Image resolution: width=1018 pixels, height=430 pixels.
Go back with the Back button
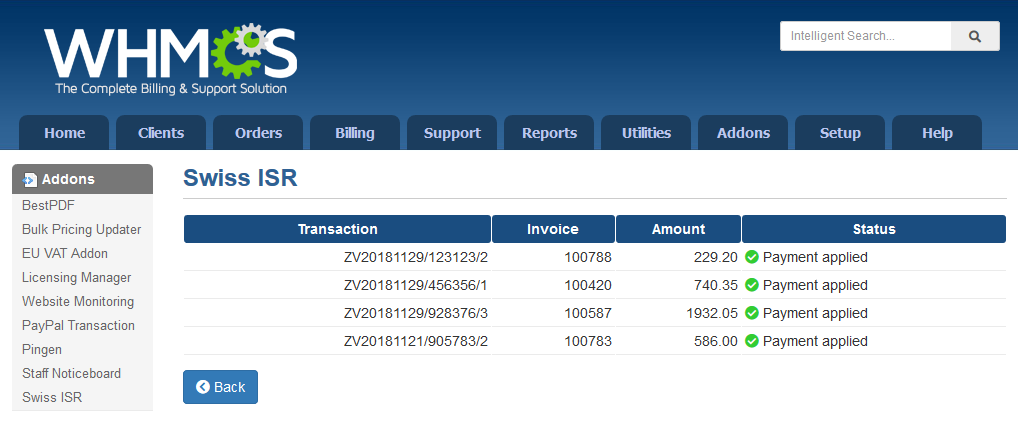coord(220,387)
